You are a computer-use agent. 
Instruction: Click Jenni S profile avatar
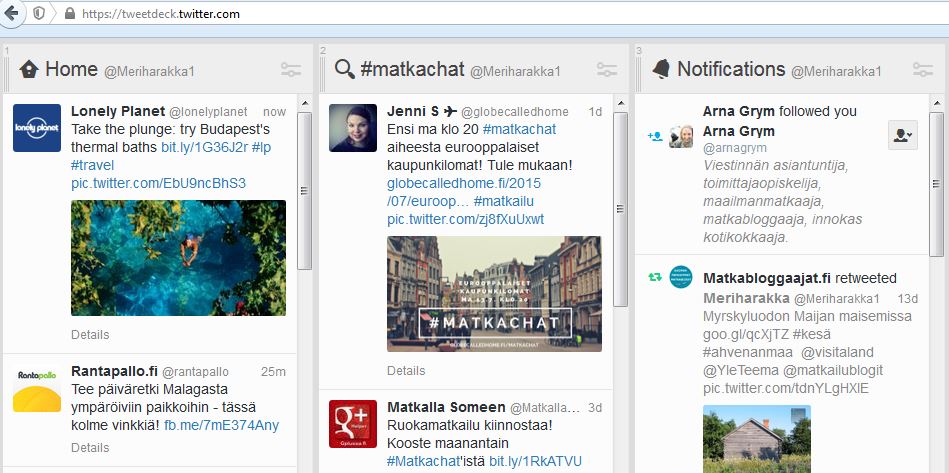click(353, 128)
